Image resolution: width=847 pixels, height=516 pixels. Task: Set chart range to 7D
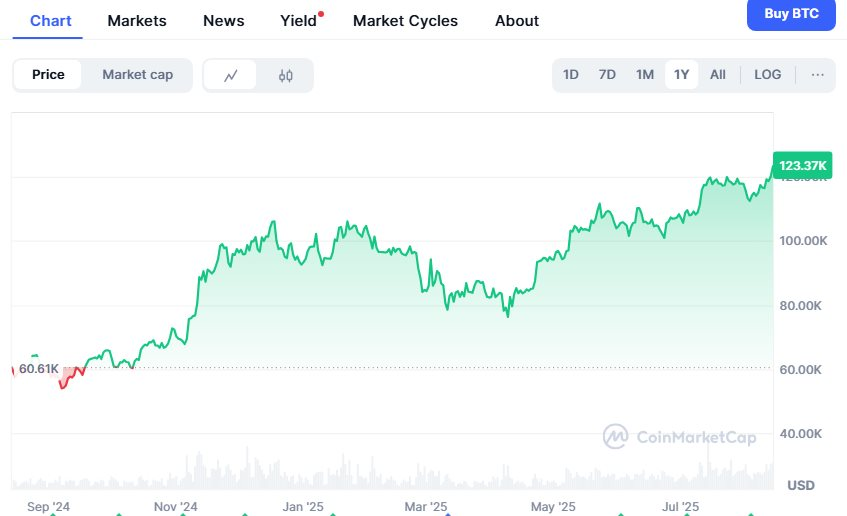[607, 75]
